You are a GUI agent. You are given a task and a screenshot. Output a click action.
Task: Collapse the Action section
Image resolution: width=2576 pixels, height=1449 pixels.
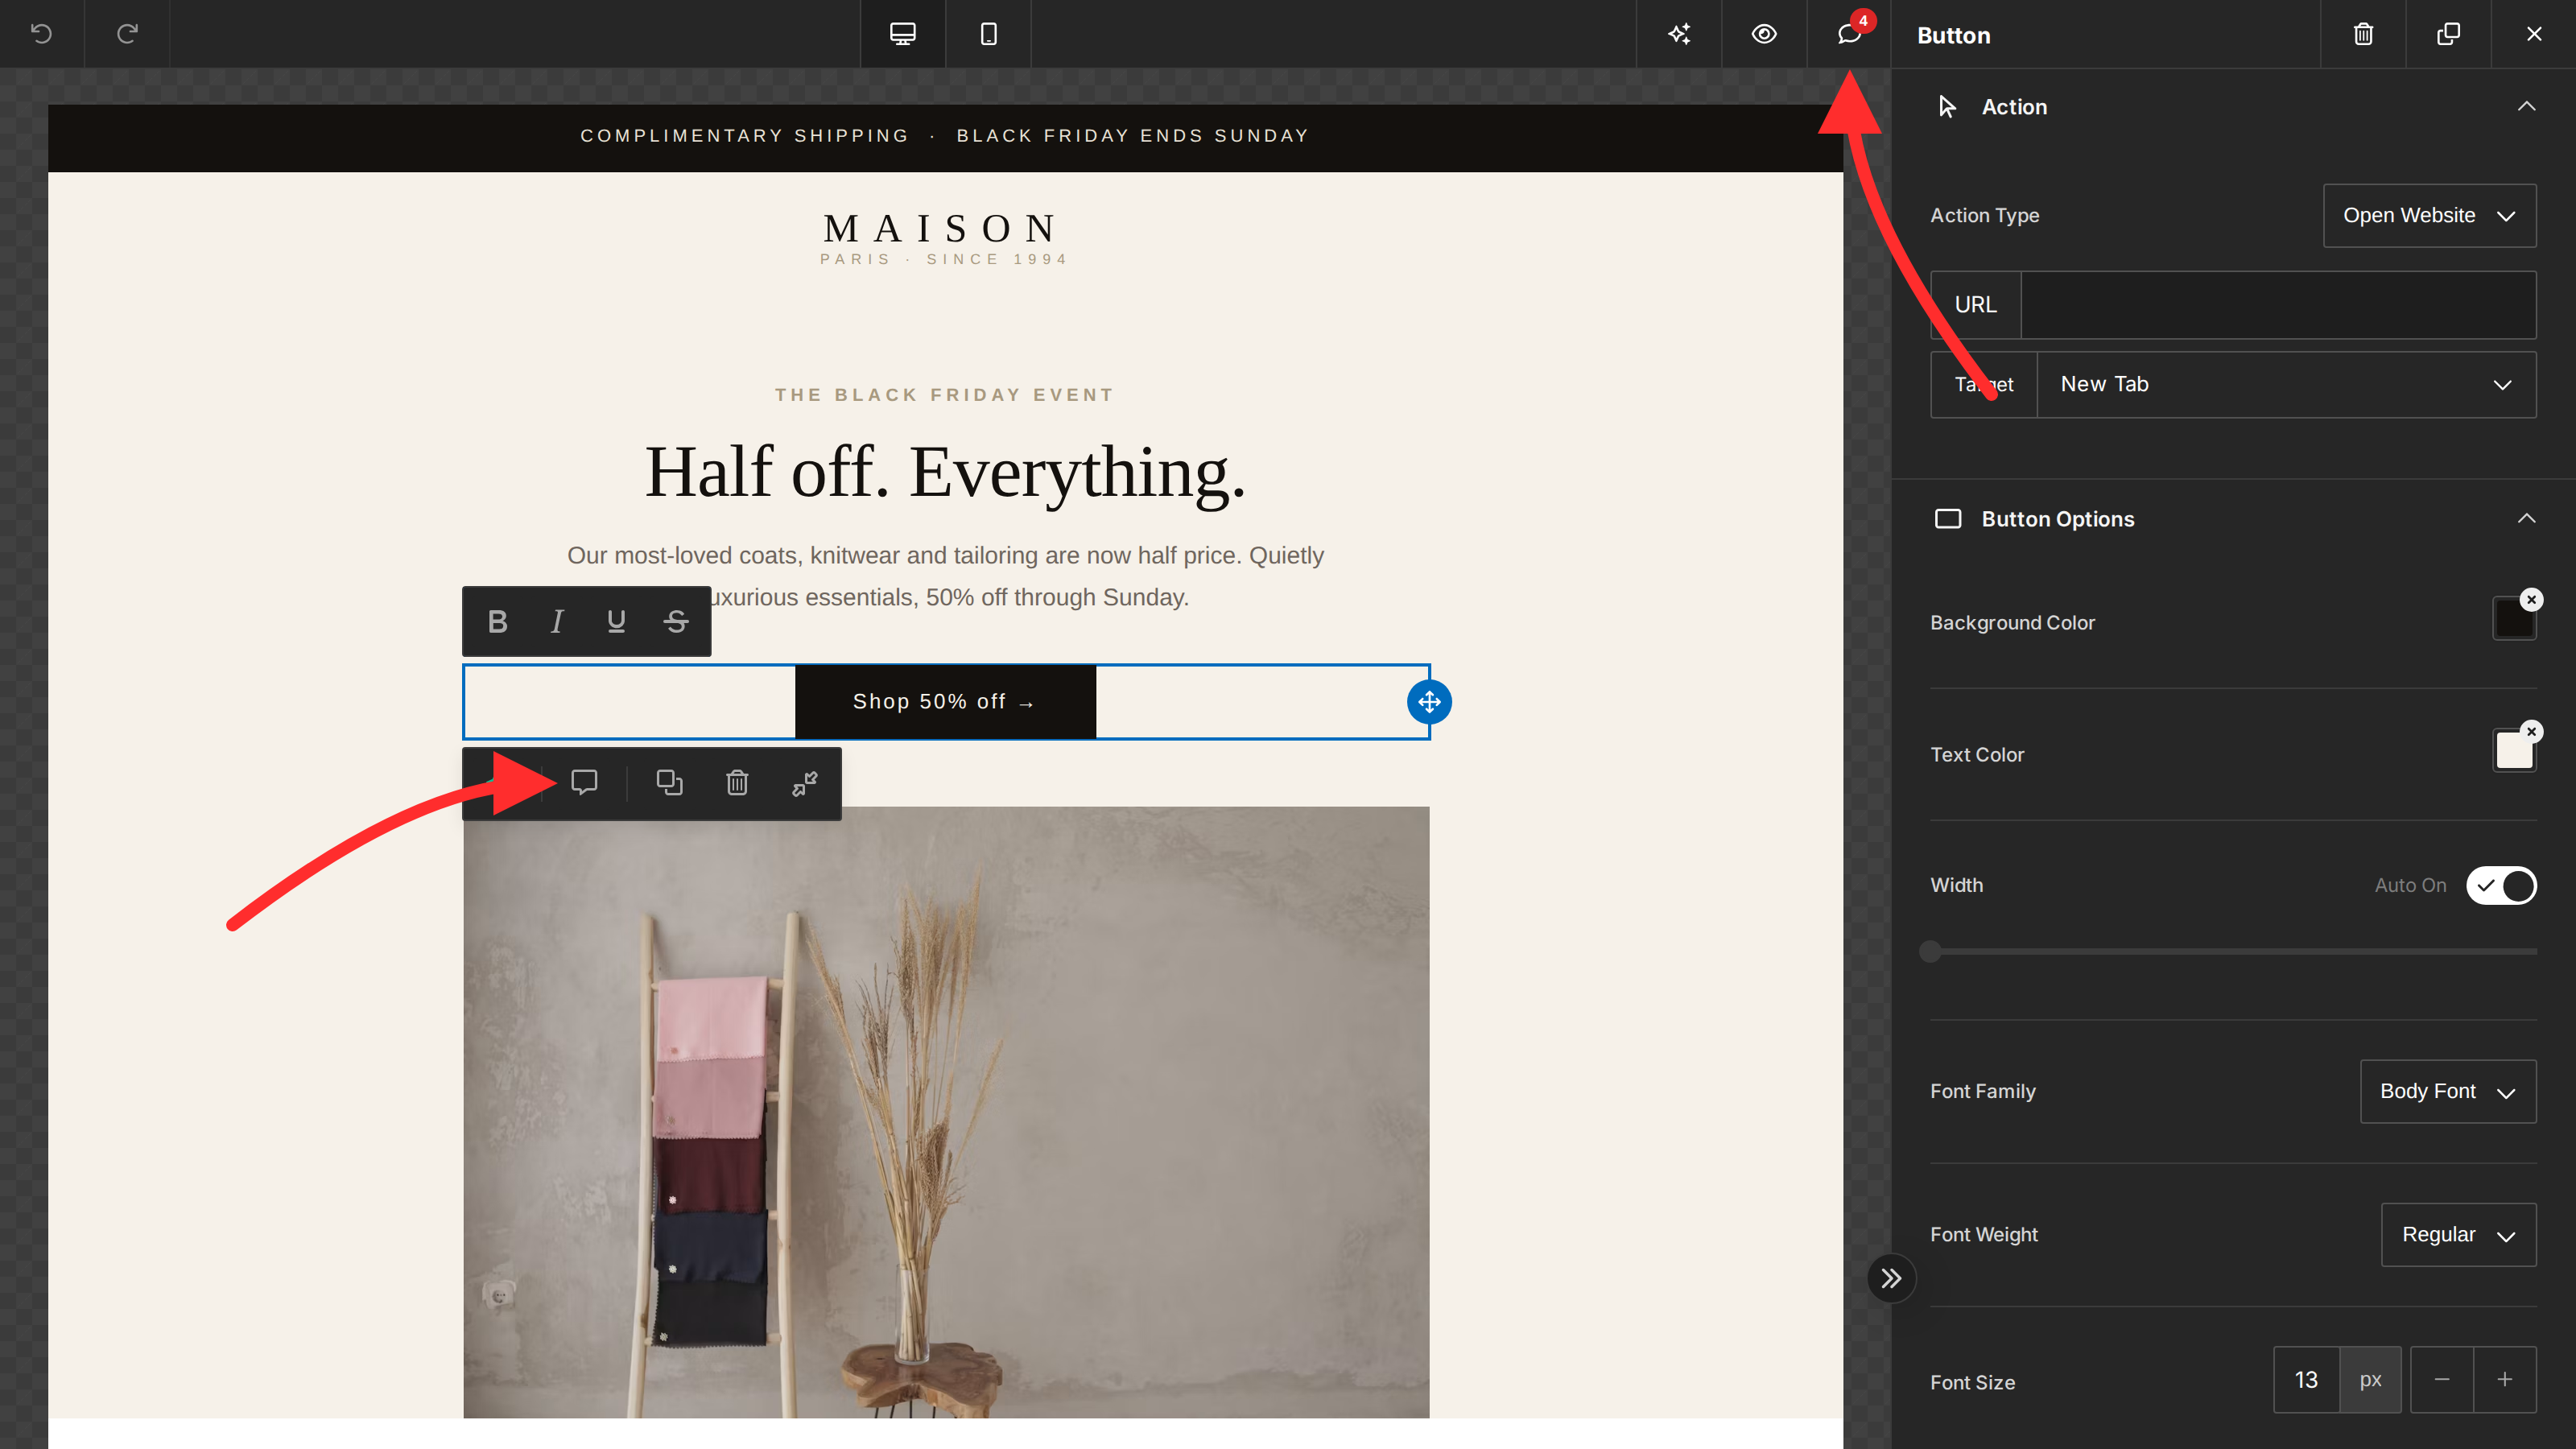click(x=2526, y=106)
